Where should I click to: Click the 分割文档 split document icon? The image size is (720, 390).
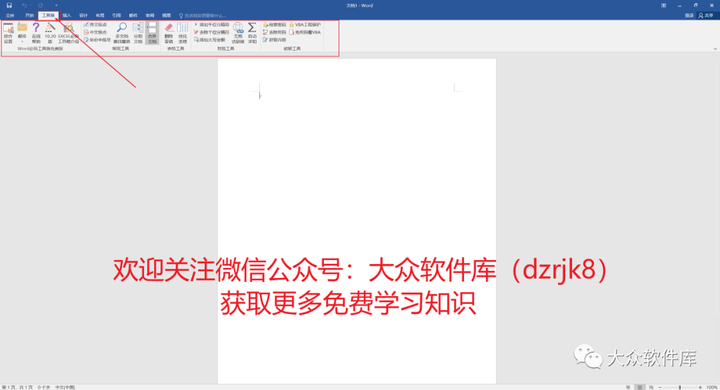tap(138, 34)
